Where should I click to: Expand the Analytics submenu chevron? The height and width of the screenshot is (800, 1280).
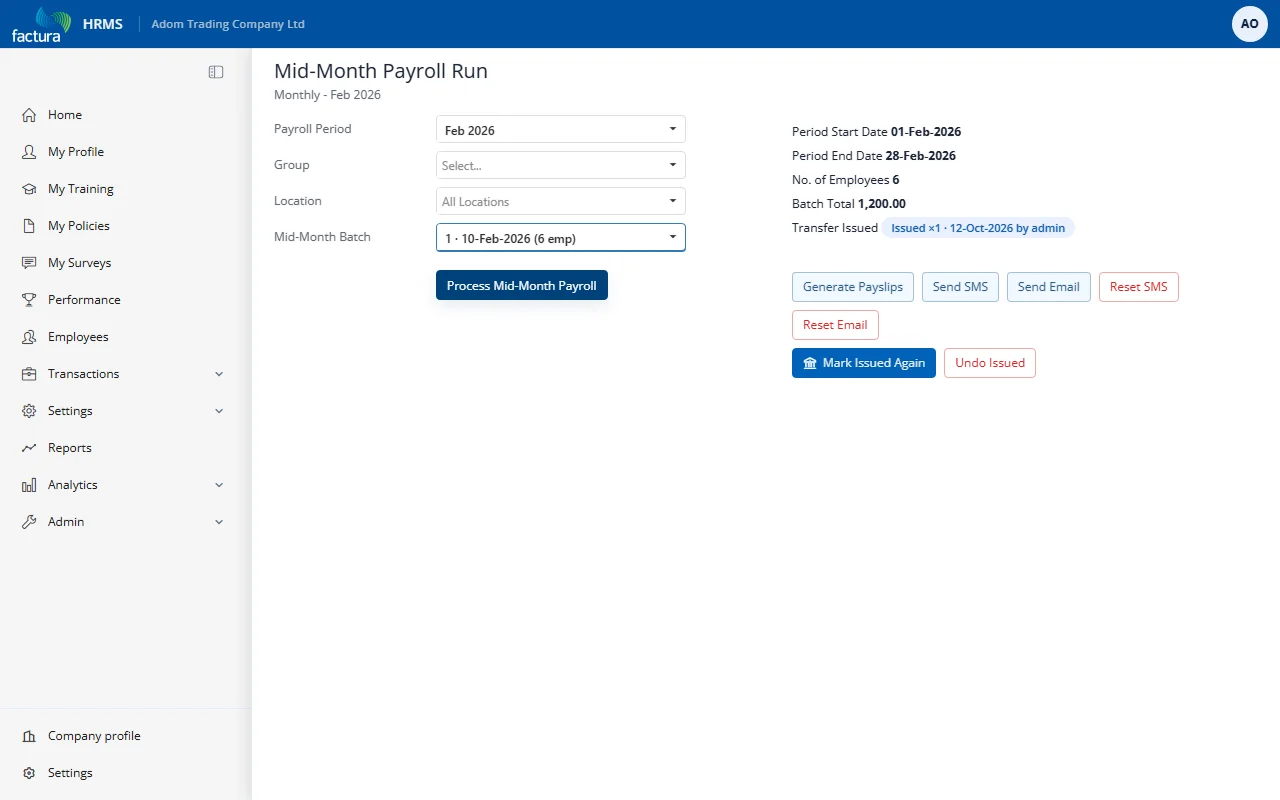219,485
